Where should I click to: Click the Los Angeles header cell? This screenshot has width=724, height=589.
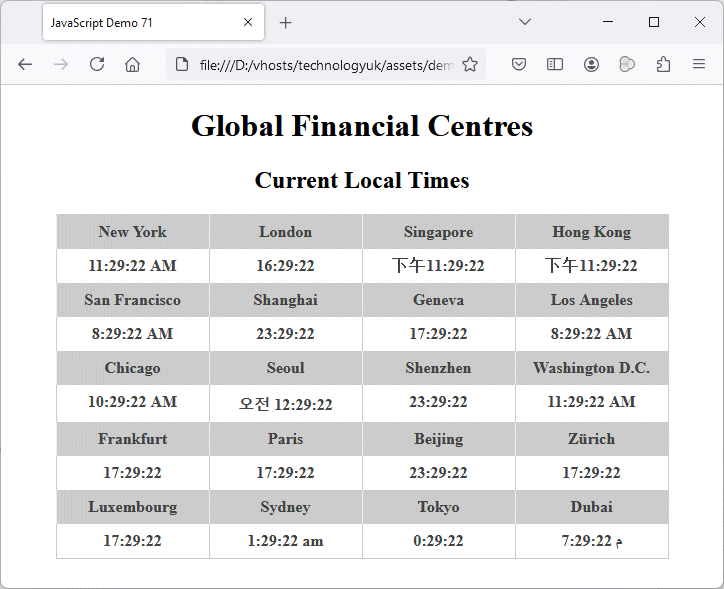point(592,300)
